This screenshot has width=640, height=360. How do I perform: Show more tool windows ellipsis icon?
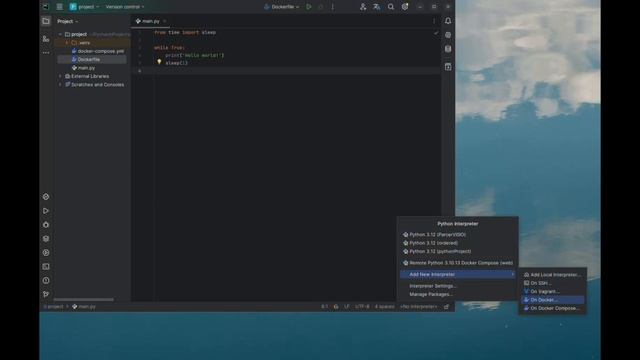(46, 53)
